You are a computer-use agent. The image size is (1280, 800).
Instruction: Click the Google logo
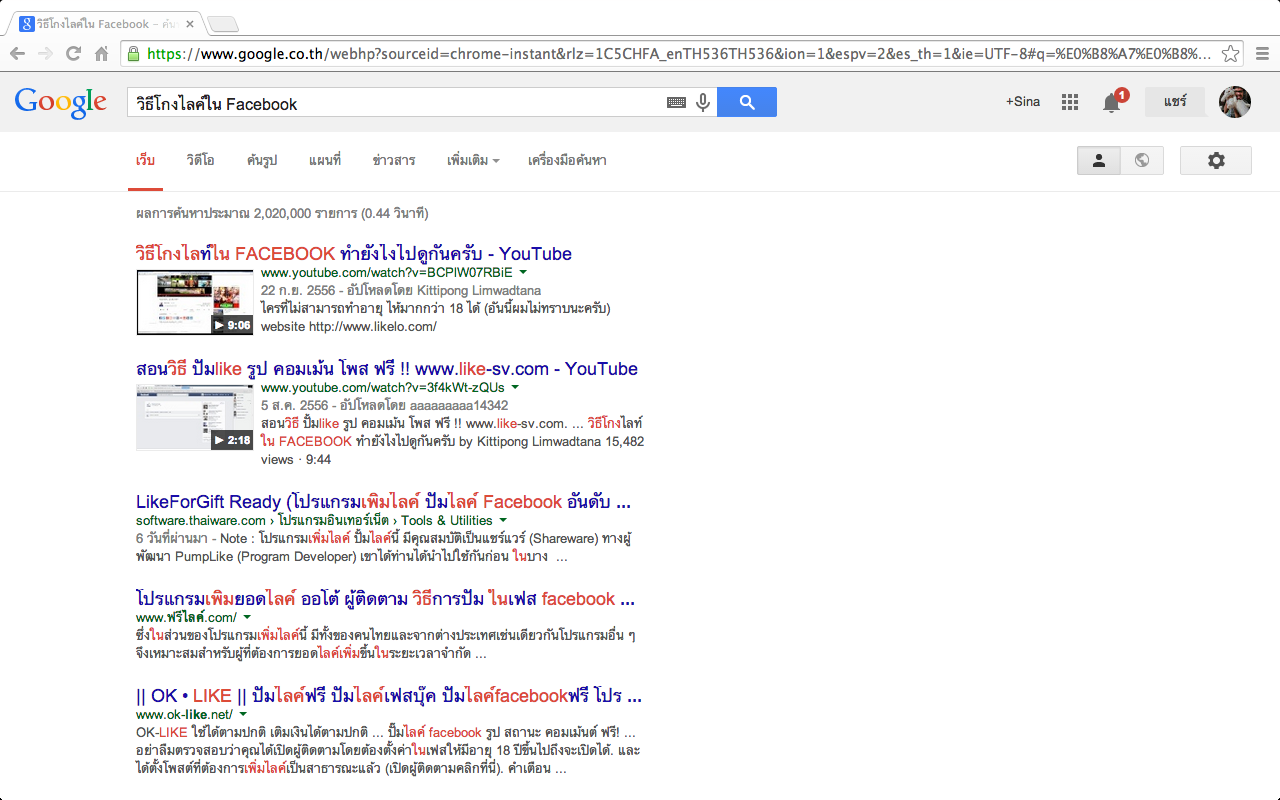tap(60, 102)
